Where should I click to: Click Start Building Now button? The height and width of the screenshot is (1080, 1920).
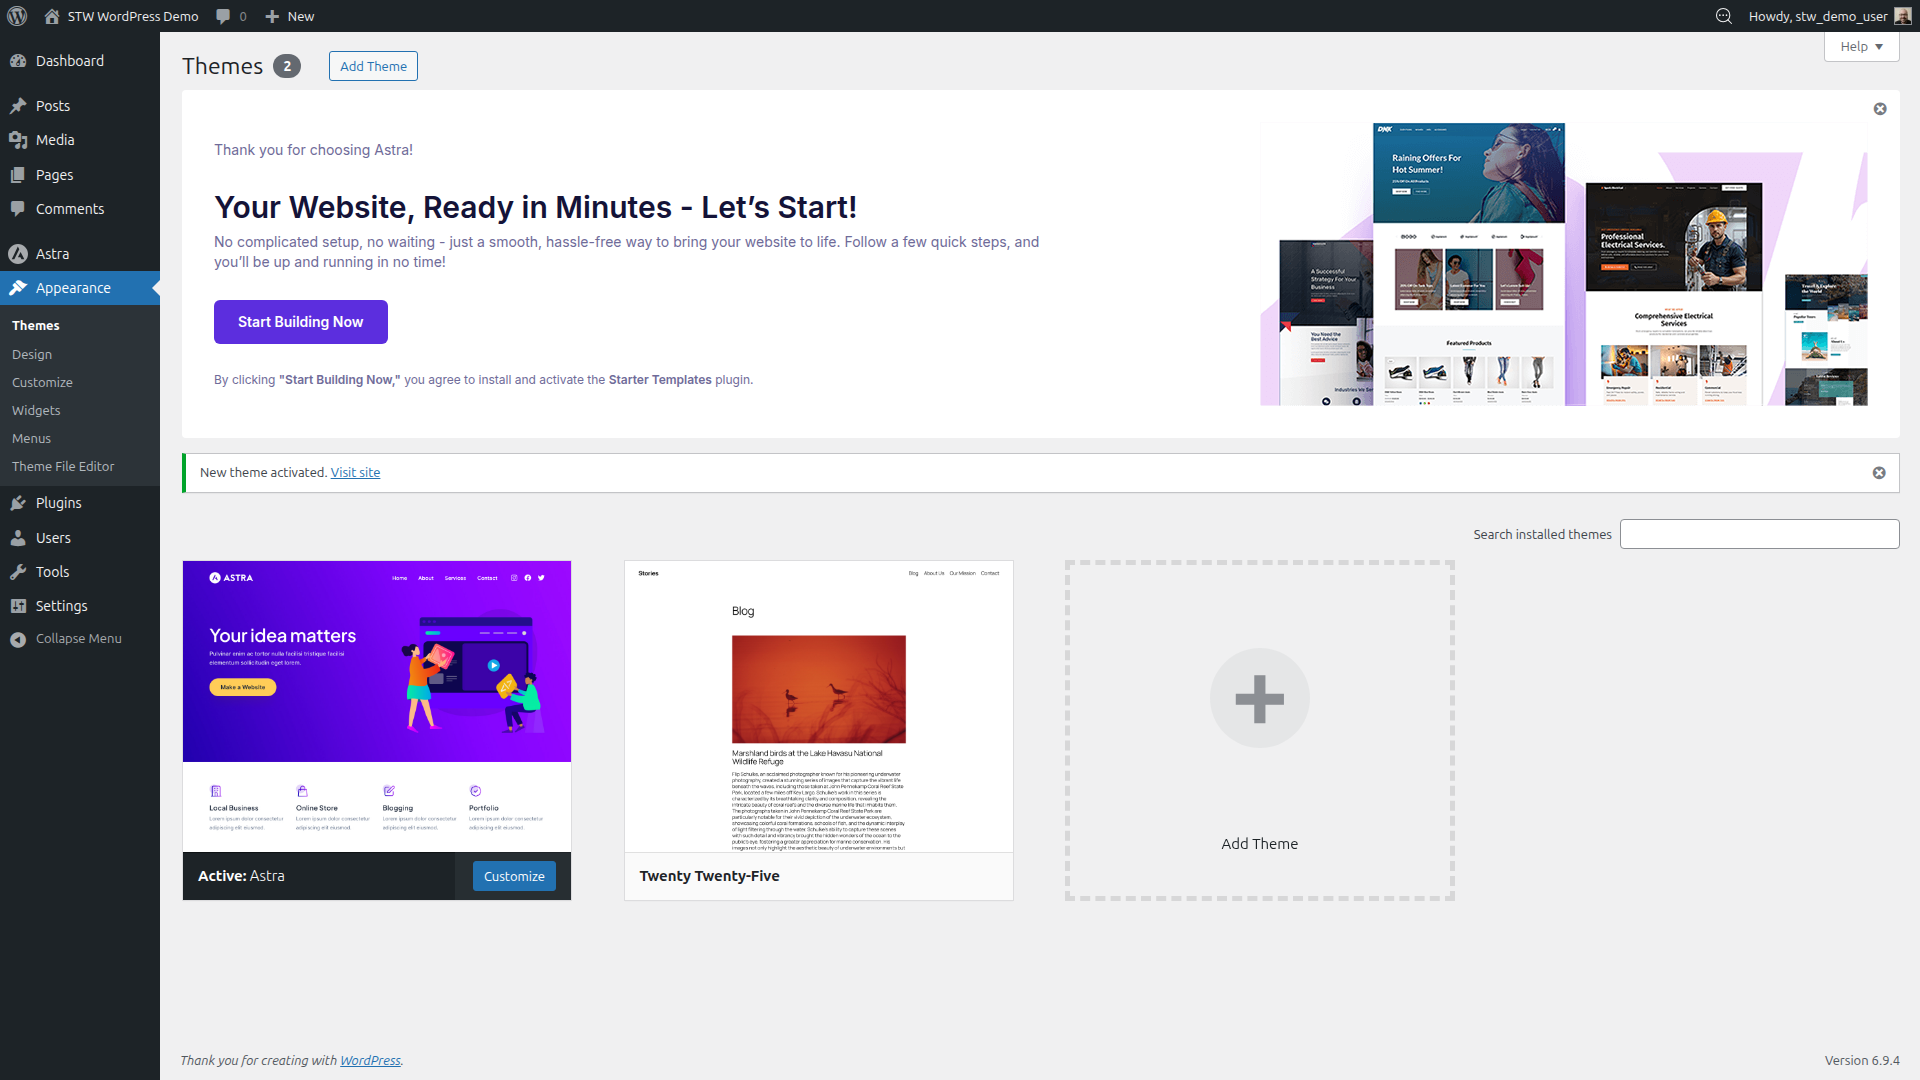click(300, 322)
